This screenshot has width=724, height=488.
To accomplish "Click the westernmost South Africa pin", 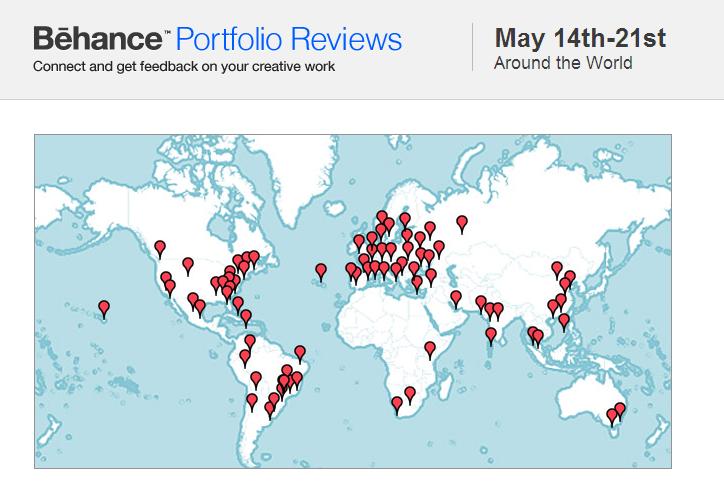I will [397, 405].
